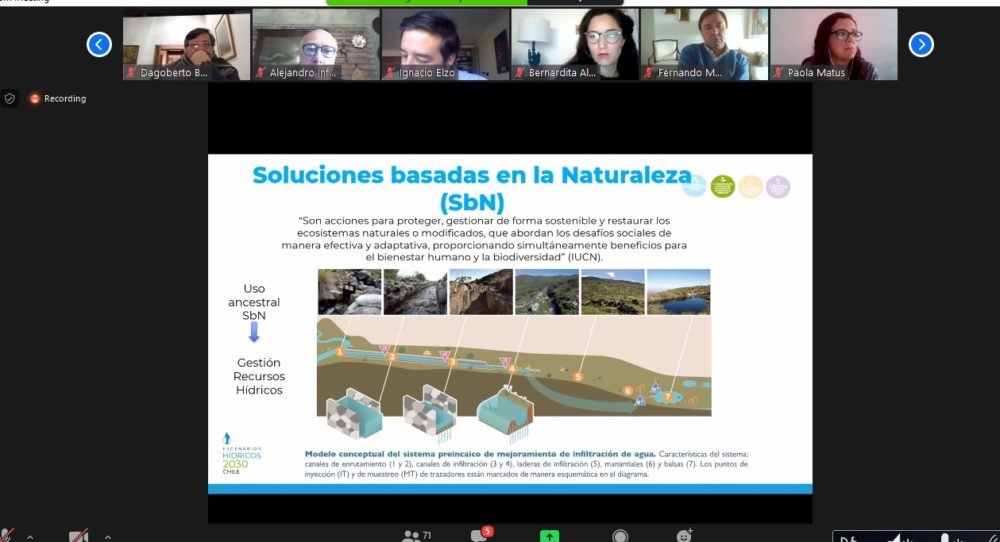Click the Record icon in toolbar
This screenshot has width=1000, height=542.
click(x=620, y=536)
